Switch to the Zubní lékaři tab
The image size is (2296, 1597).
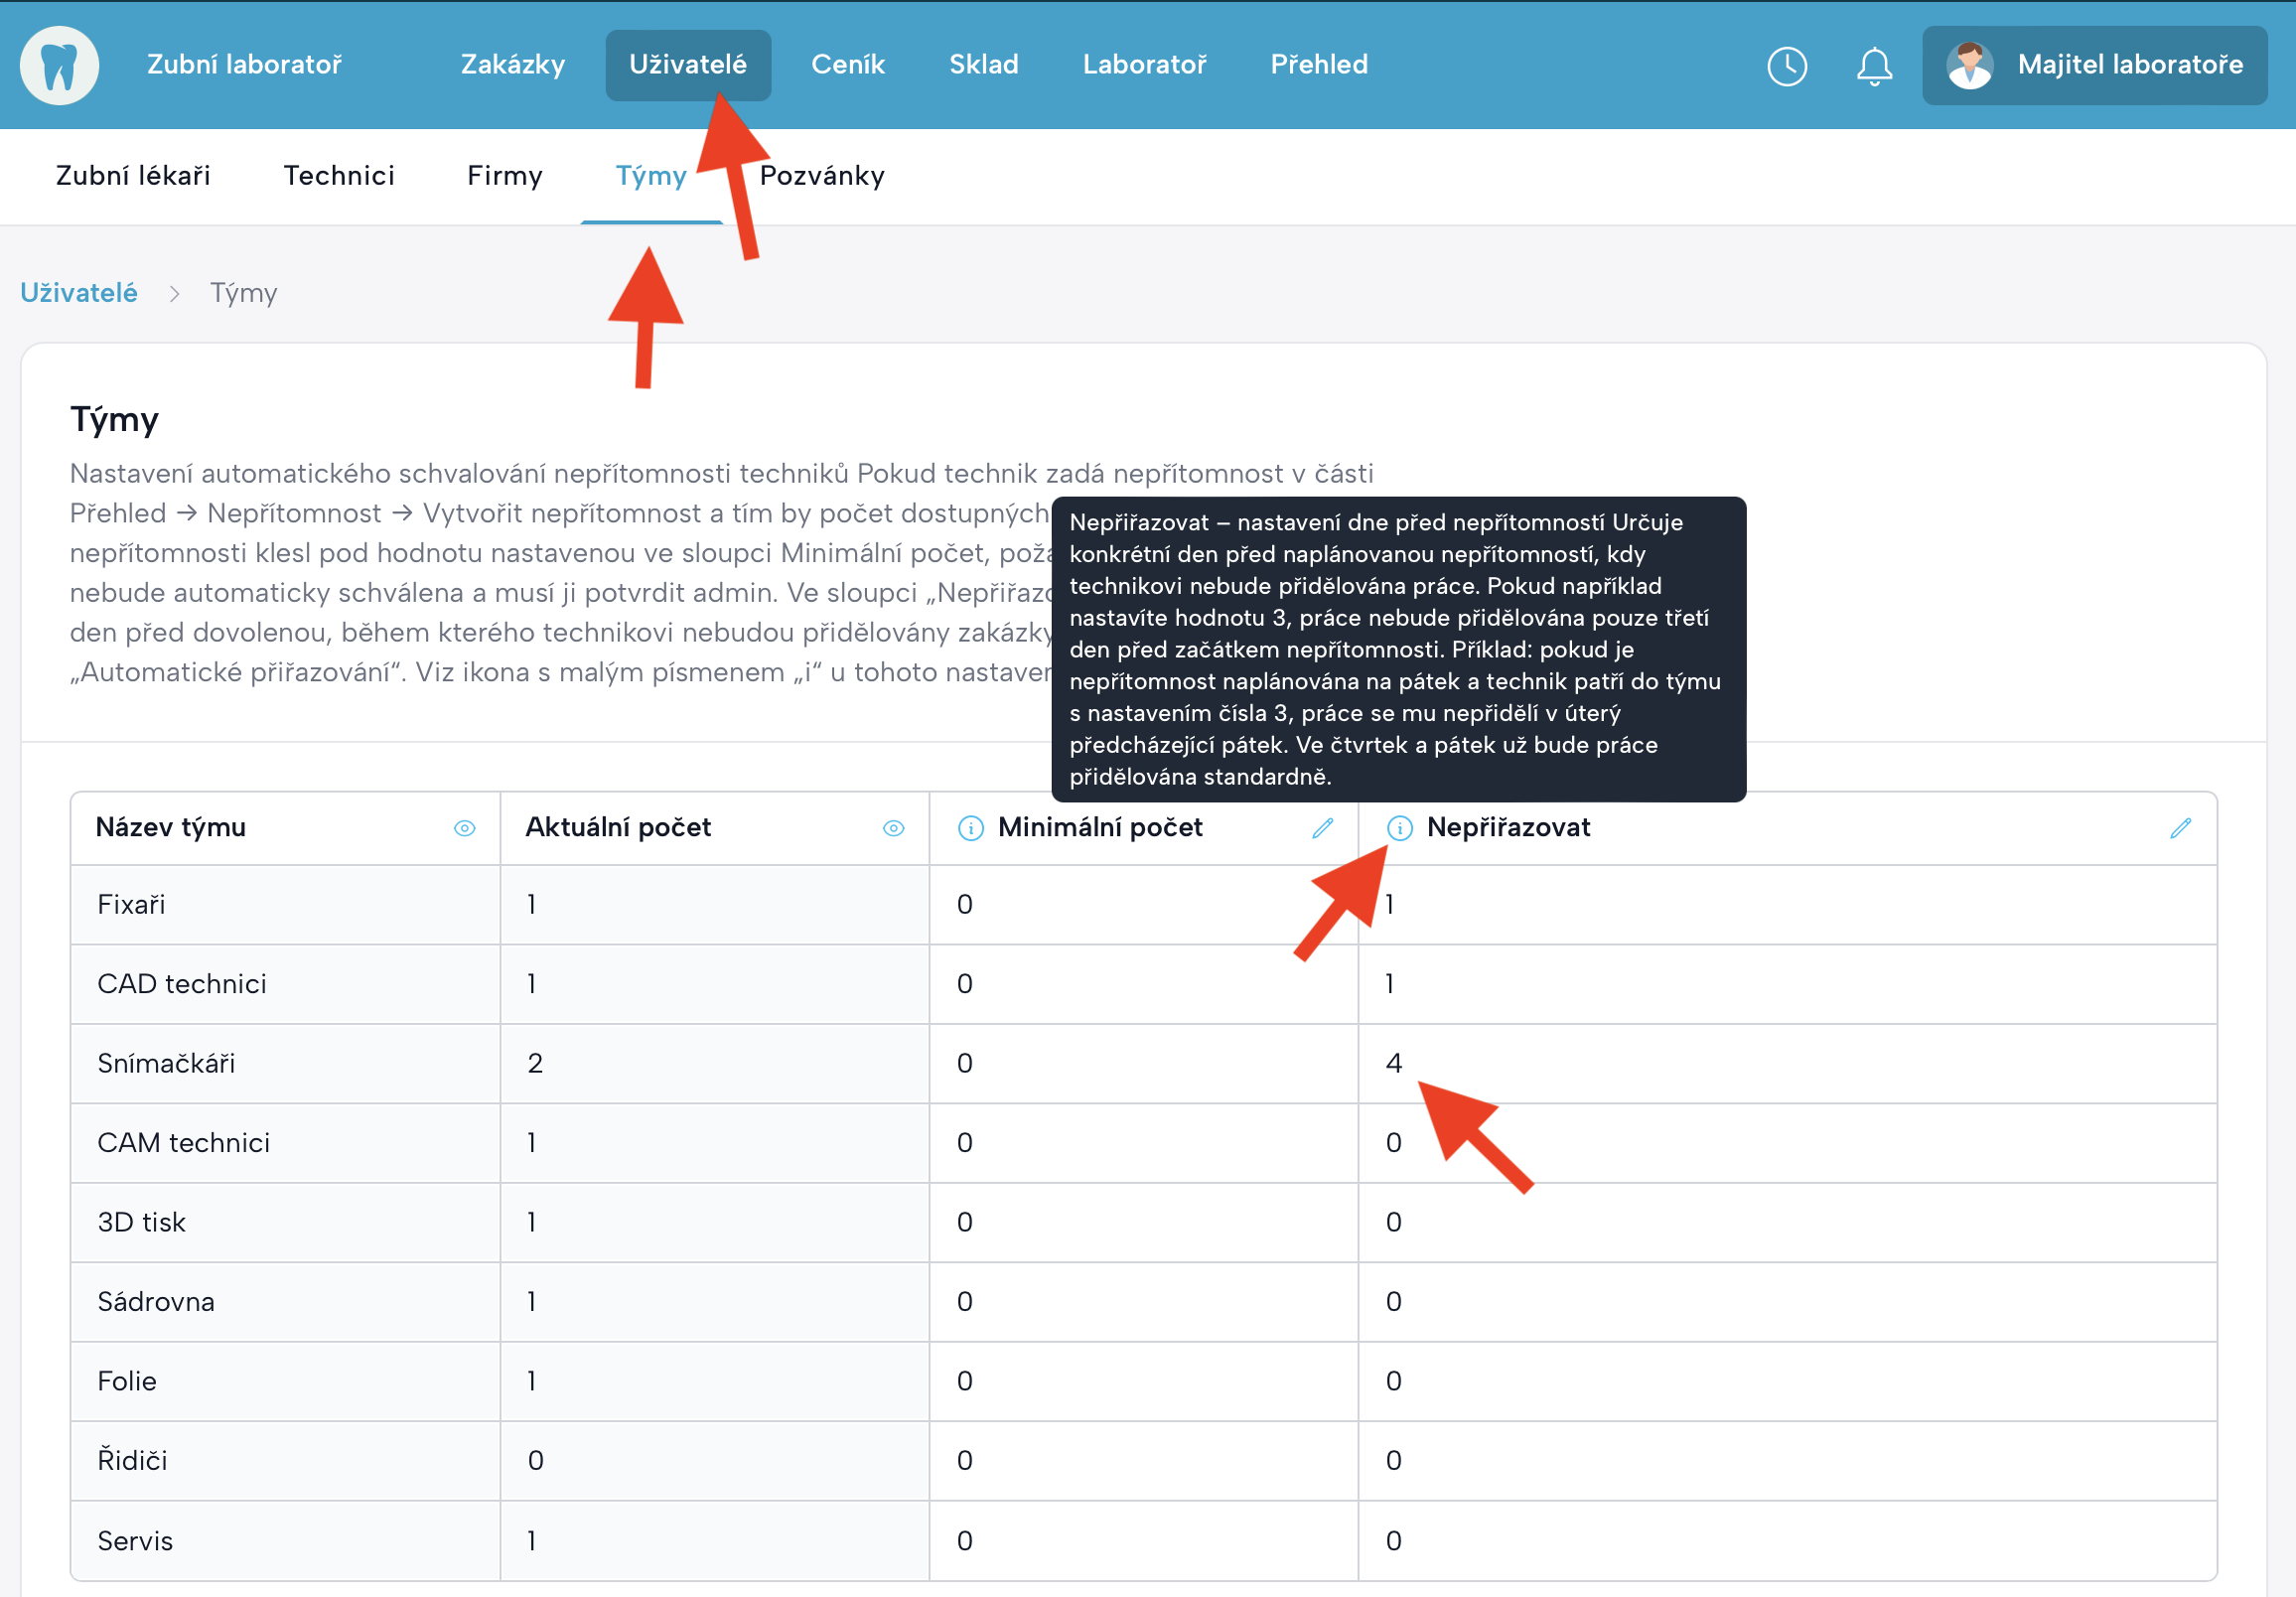133,176
